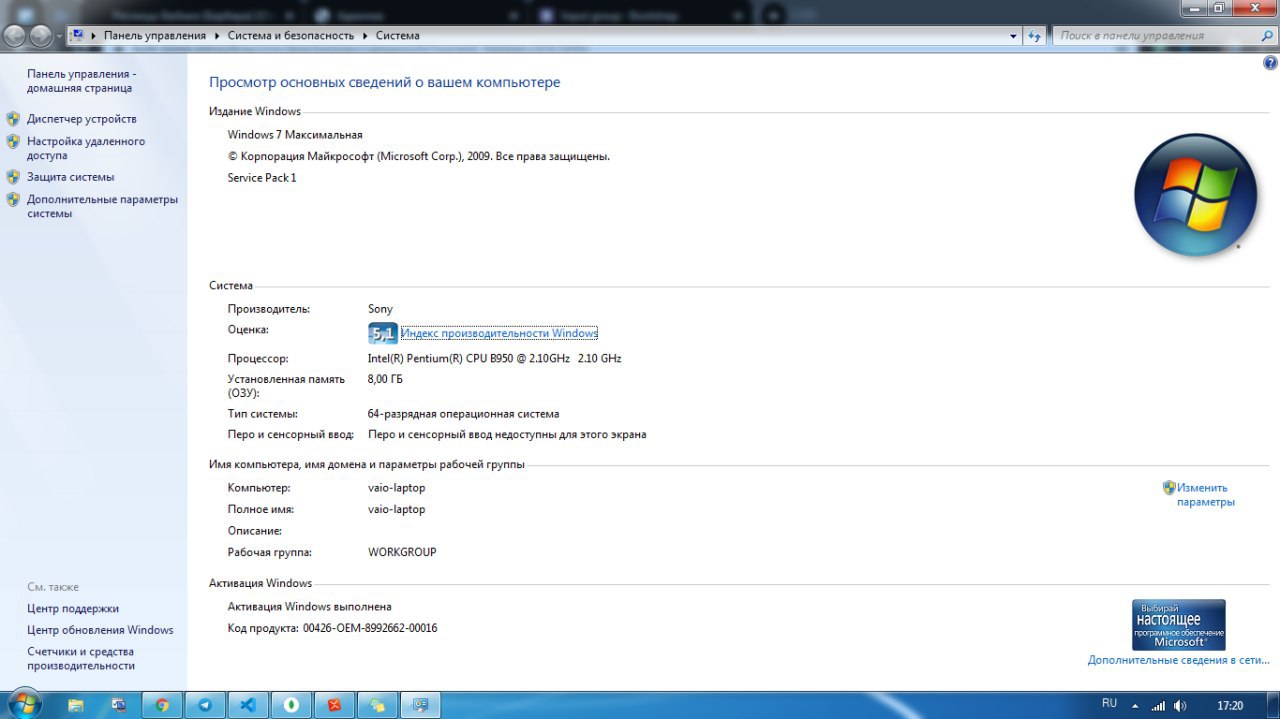The image size is (1280, 719).
Task: Click Изменить параметры link
Action: point(1205,495)
